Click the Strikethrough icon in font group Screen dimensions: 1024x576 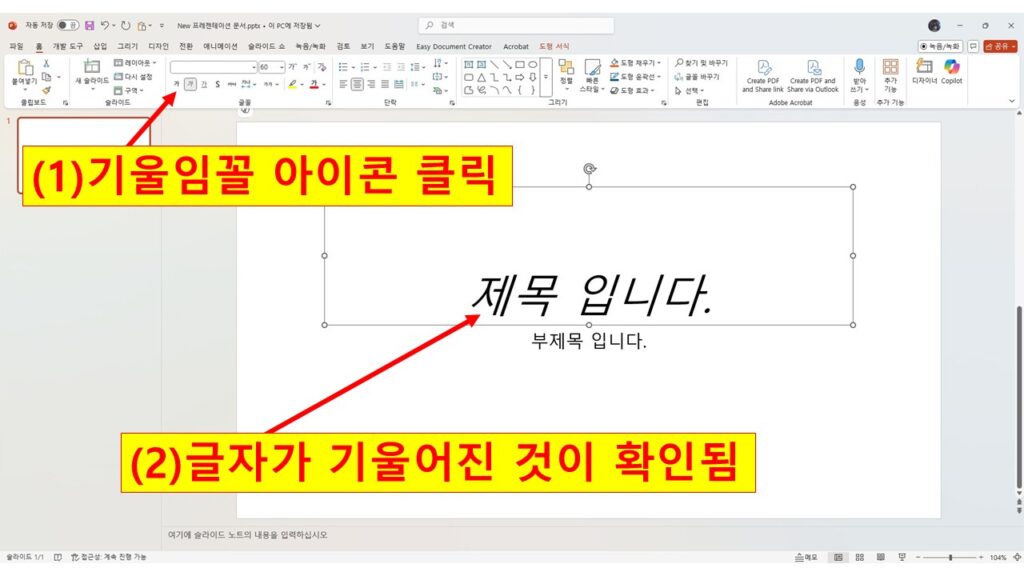[232, 84]
